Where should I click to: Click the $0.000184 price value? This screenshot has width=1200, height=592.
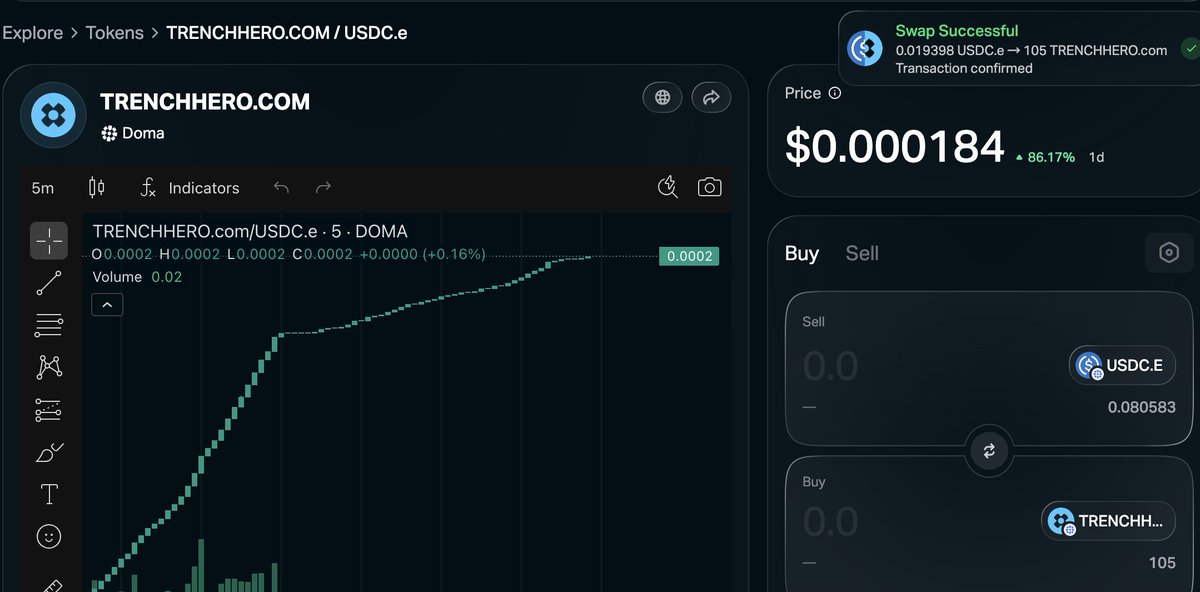point(895,147)
